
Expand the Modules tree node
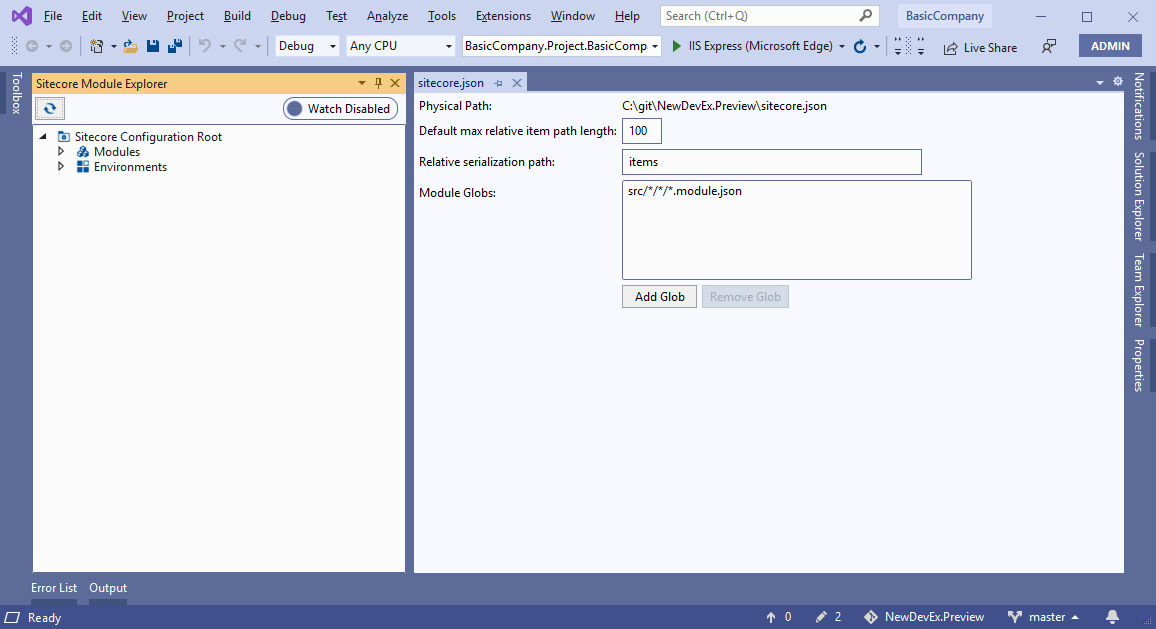click(61, 151)
